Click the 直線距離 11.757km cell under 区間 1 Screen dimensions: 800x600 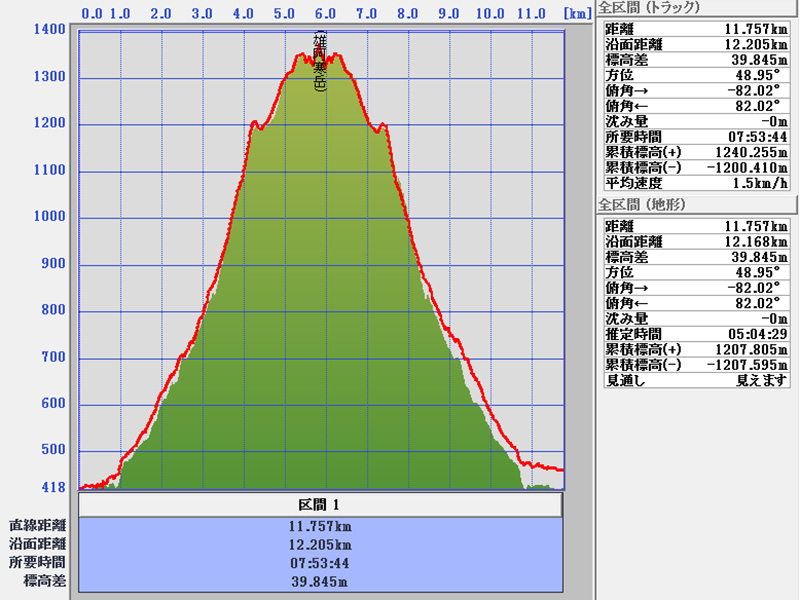click(320, 526)
